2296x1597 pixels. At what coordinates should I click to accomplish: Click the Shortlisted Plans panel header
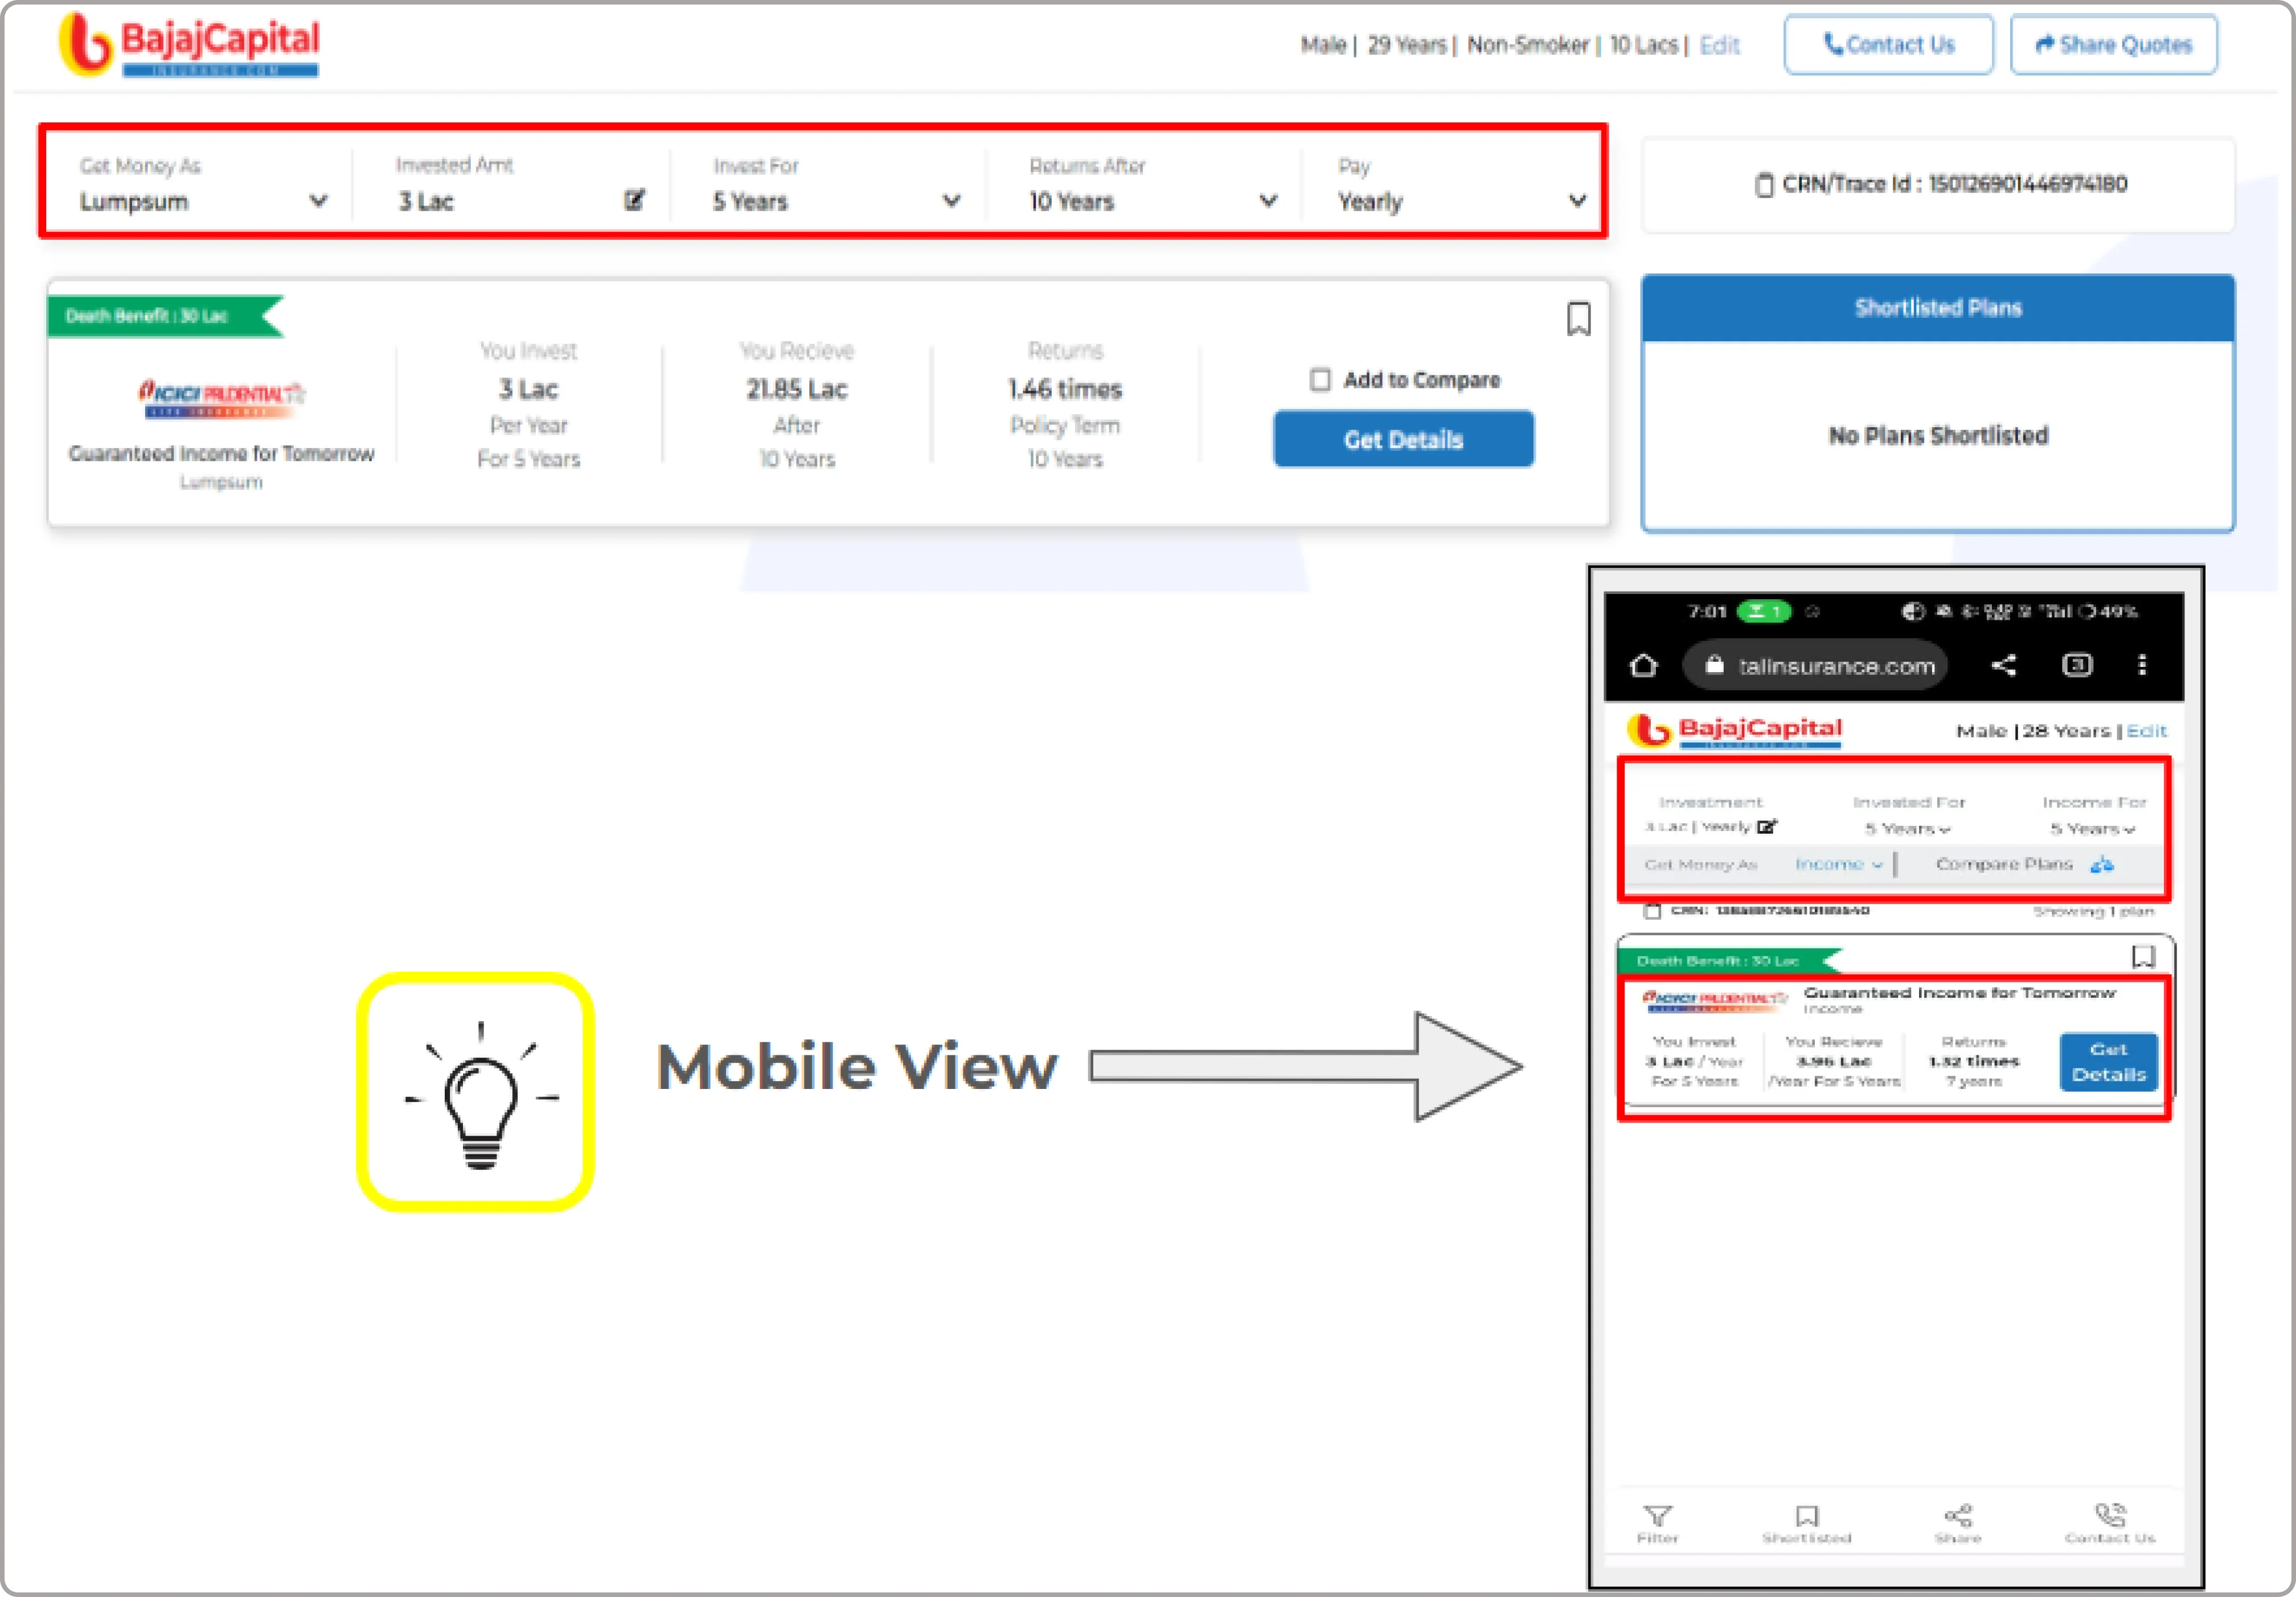[1938, 308]
